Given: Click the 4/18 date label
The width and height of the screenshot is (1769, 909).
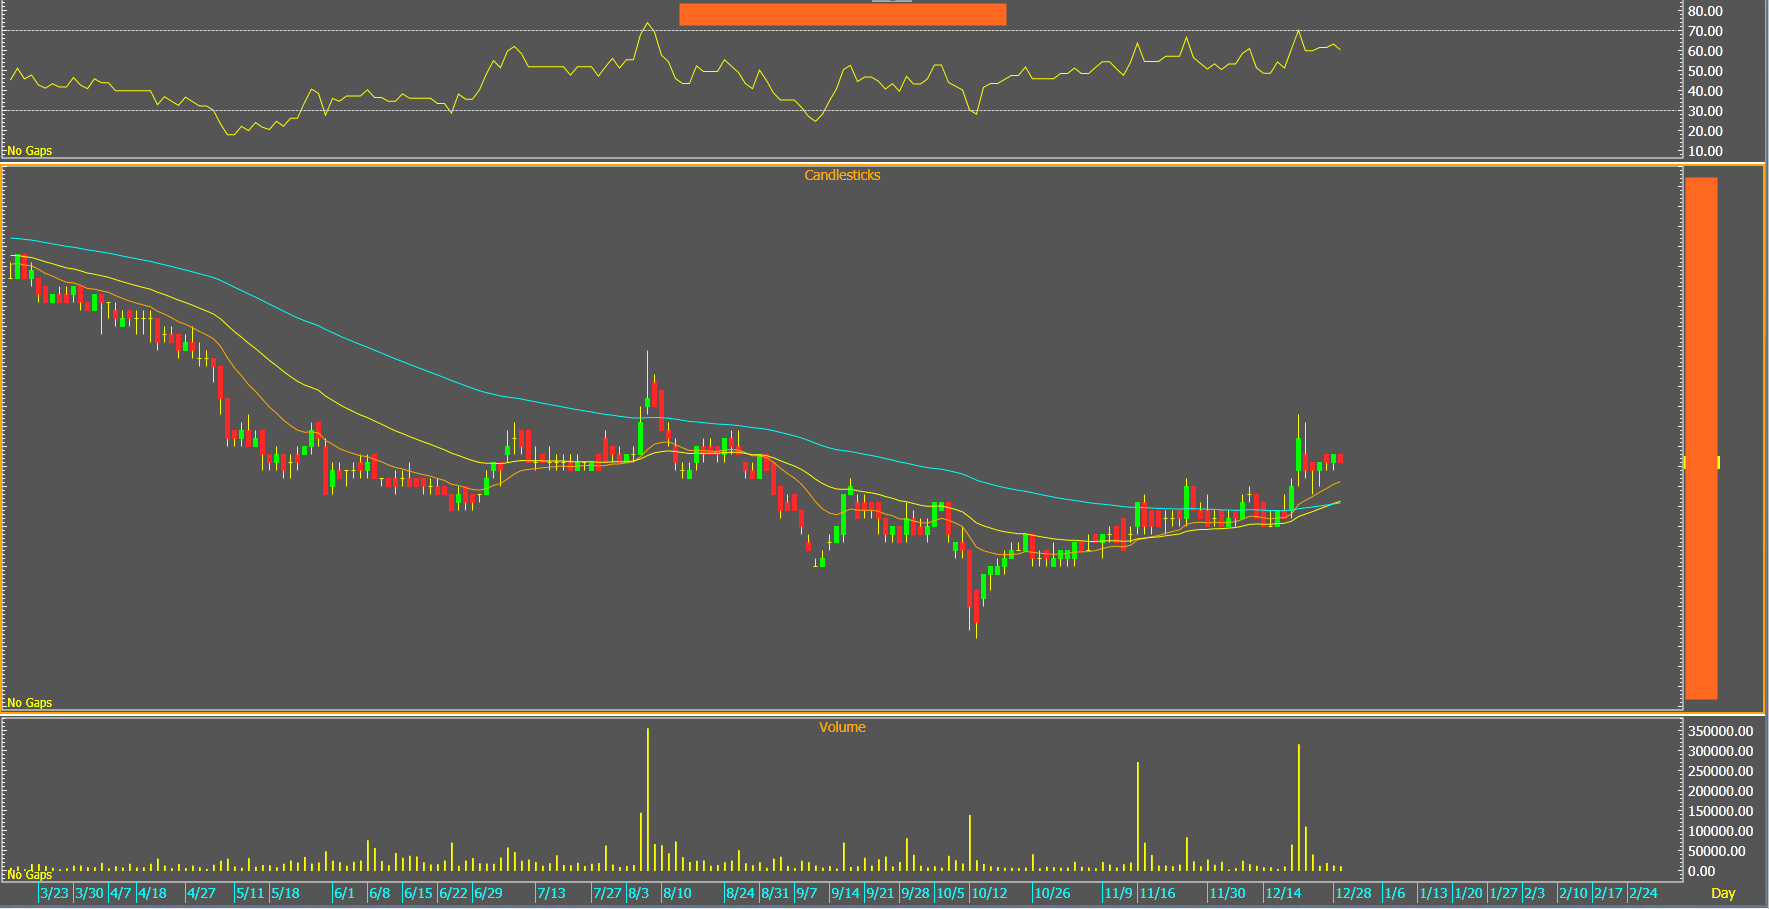Looking at the screenshot, I should coord(152,893).
